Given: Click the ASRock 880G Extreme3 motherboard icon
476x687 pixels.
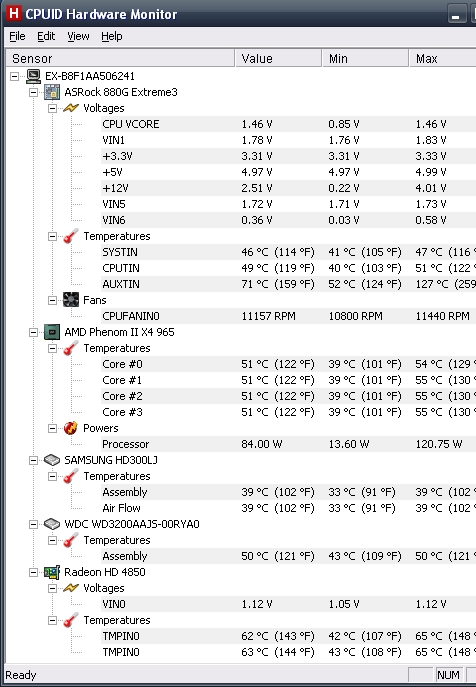Looking at the screenshot, I should pos(52,92).
